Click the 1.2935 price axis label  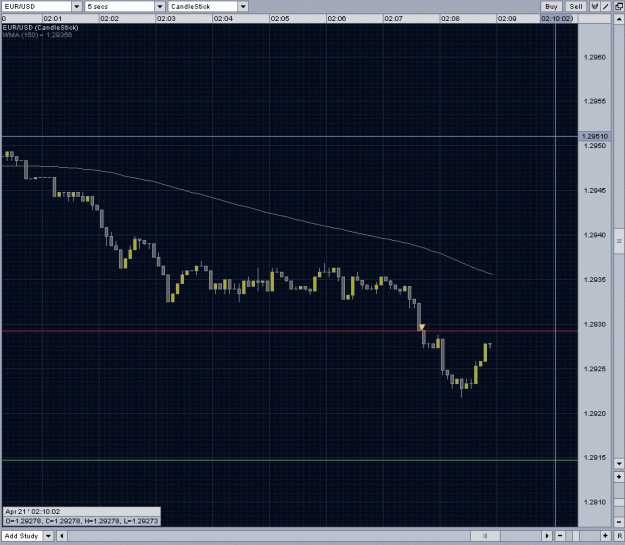click(x=594, y=280)
